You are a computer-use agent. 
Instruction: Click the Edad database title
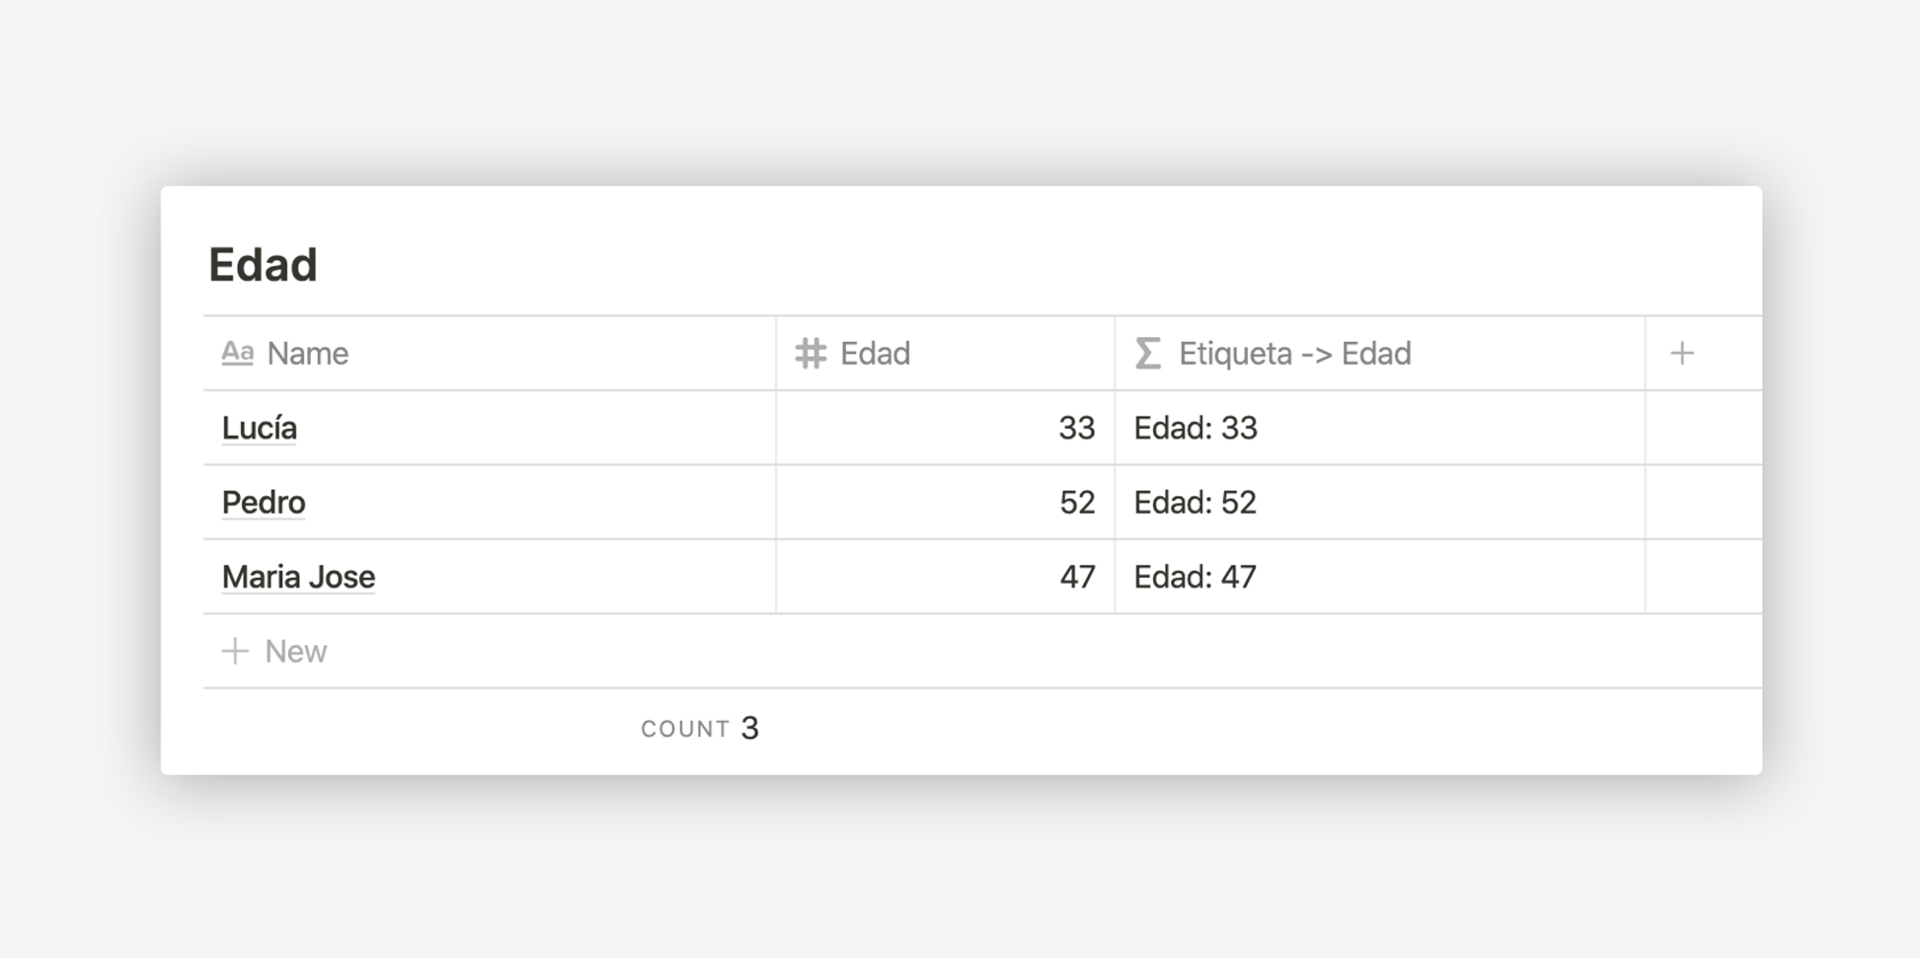coord(263,265)
